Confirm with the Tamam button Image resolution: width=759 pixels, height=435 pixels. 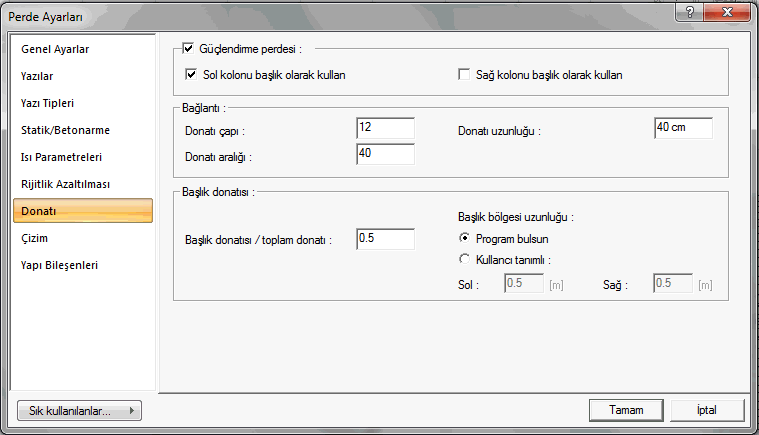(x=626, y=410)
